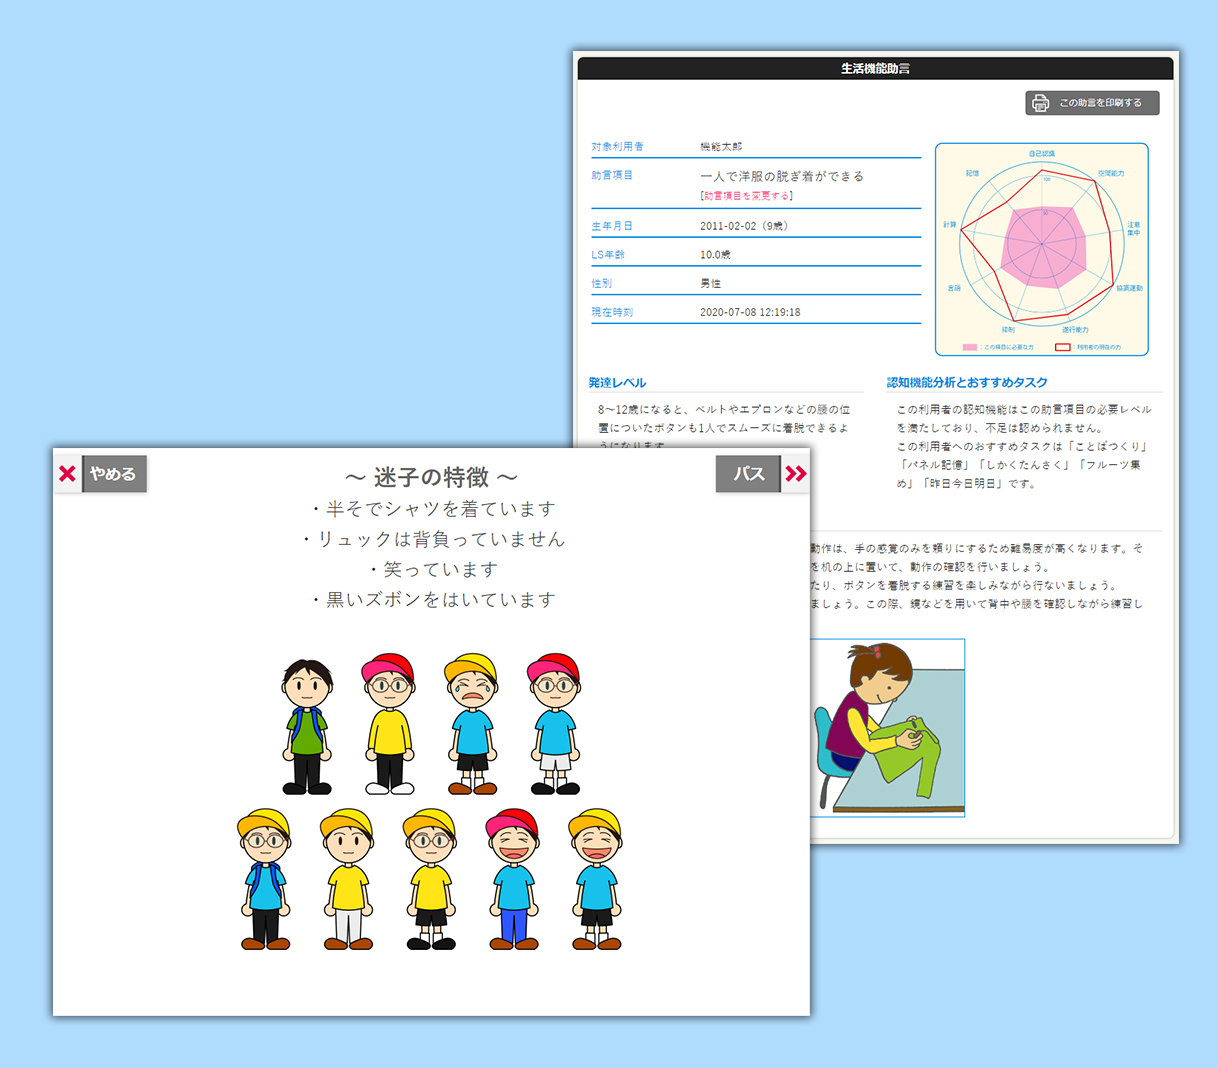Screen dimensions: 1218x1068
Task: Click the pink legend swatch under radar chart
Action: coord(969,347)
